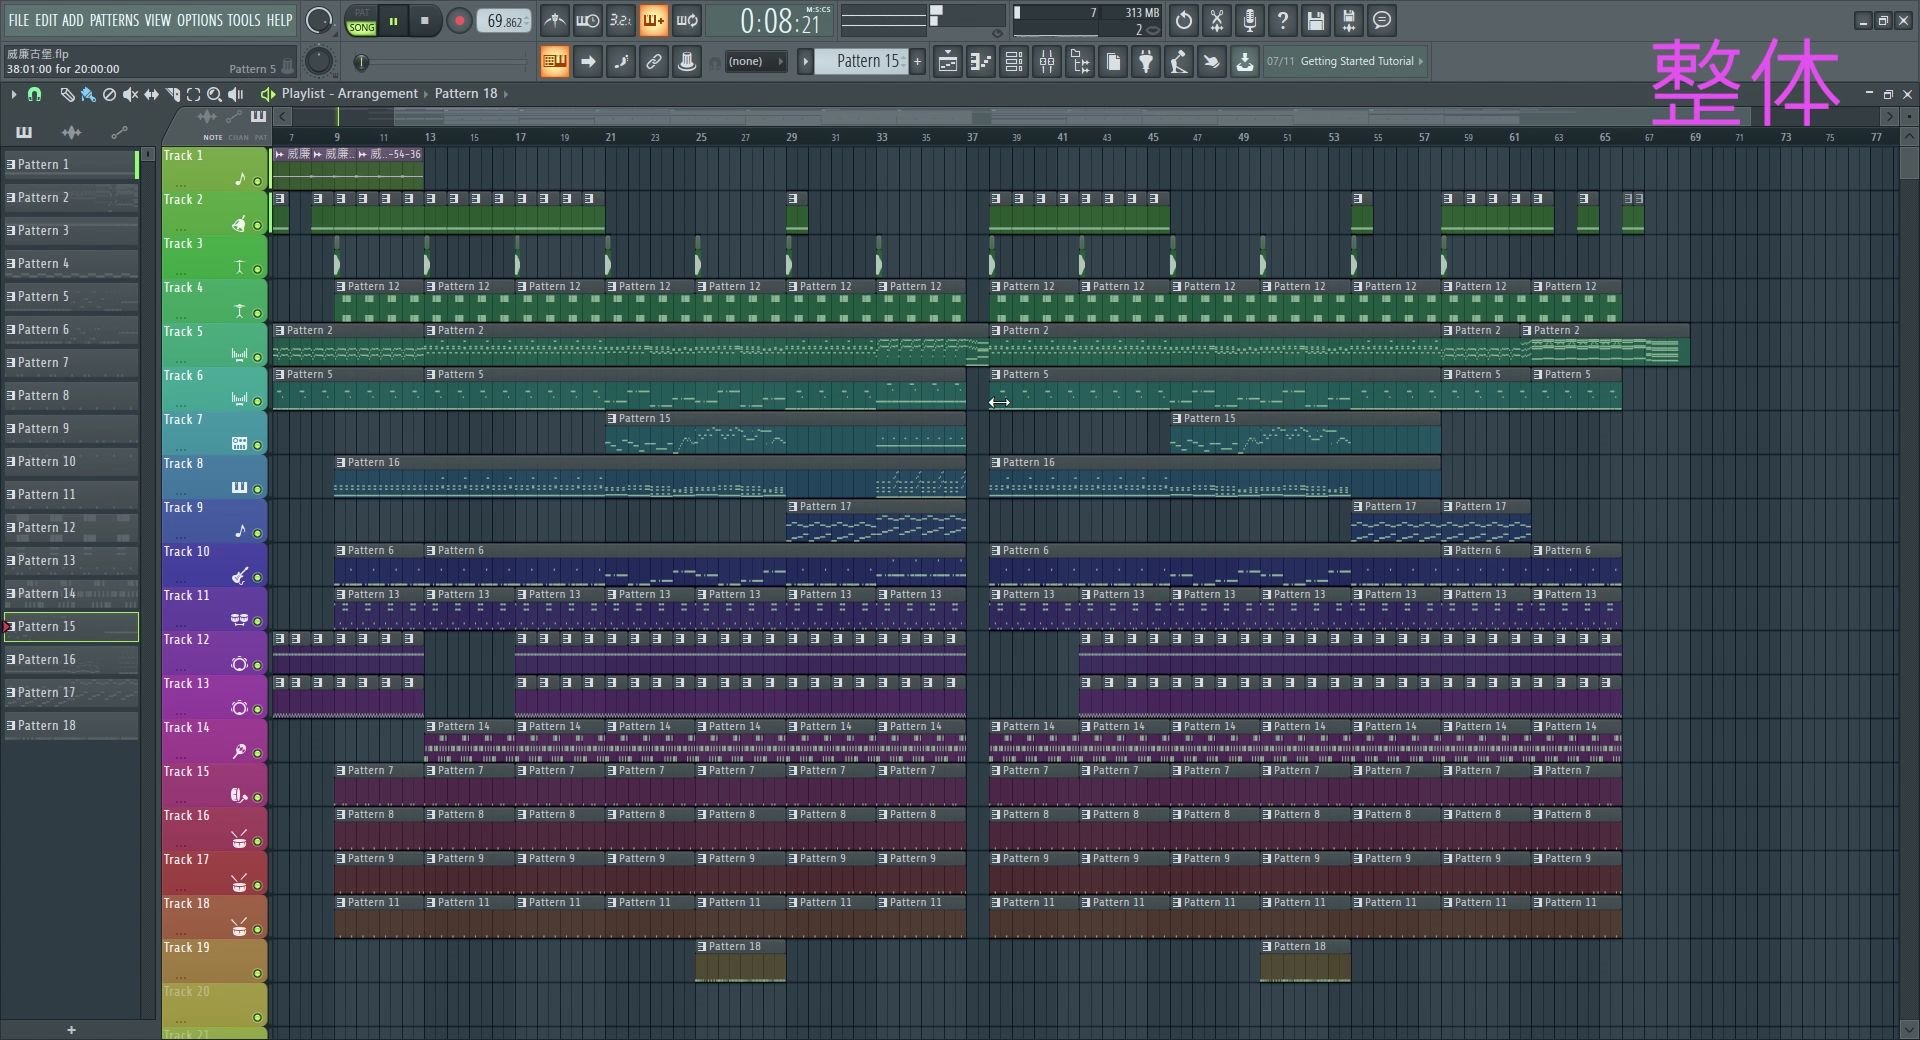Open the Piano roll window icon
The image size is (1920, 1040).
click(x=981, y=62)
